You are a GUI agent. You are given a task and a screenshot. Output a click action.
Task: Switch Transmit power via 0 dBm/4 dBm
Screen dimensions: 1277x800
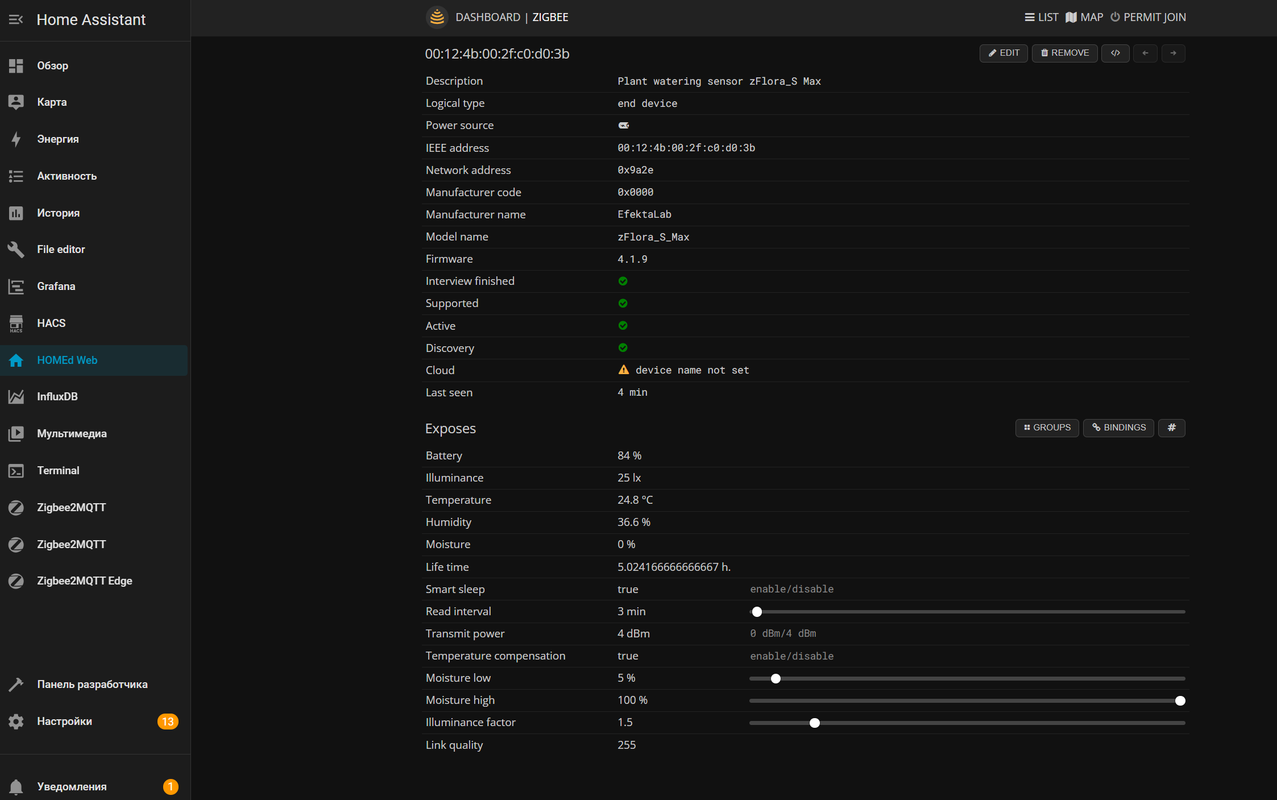pyautogui.click(x=782, y=634)
